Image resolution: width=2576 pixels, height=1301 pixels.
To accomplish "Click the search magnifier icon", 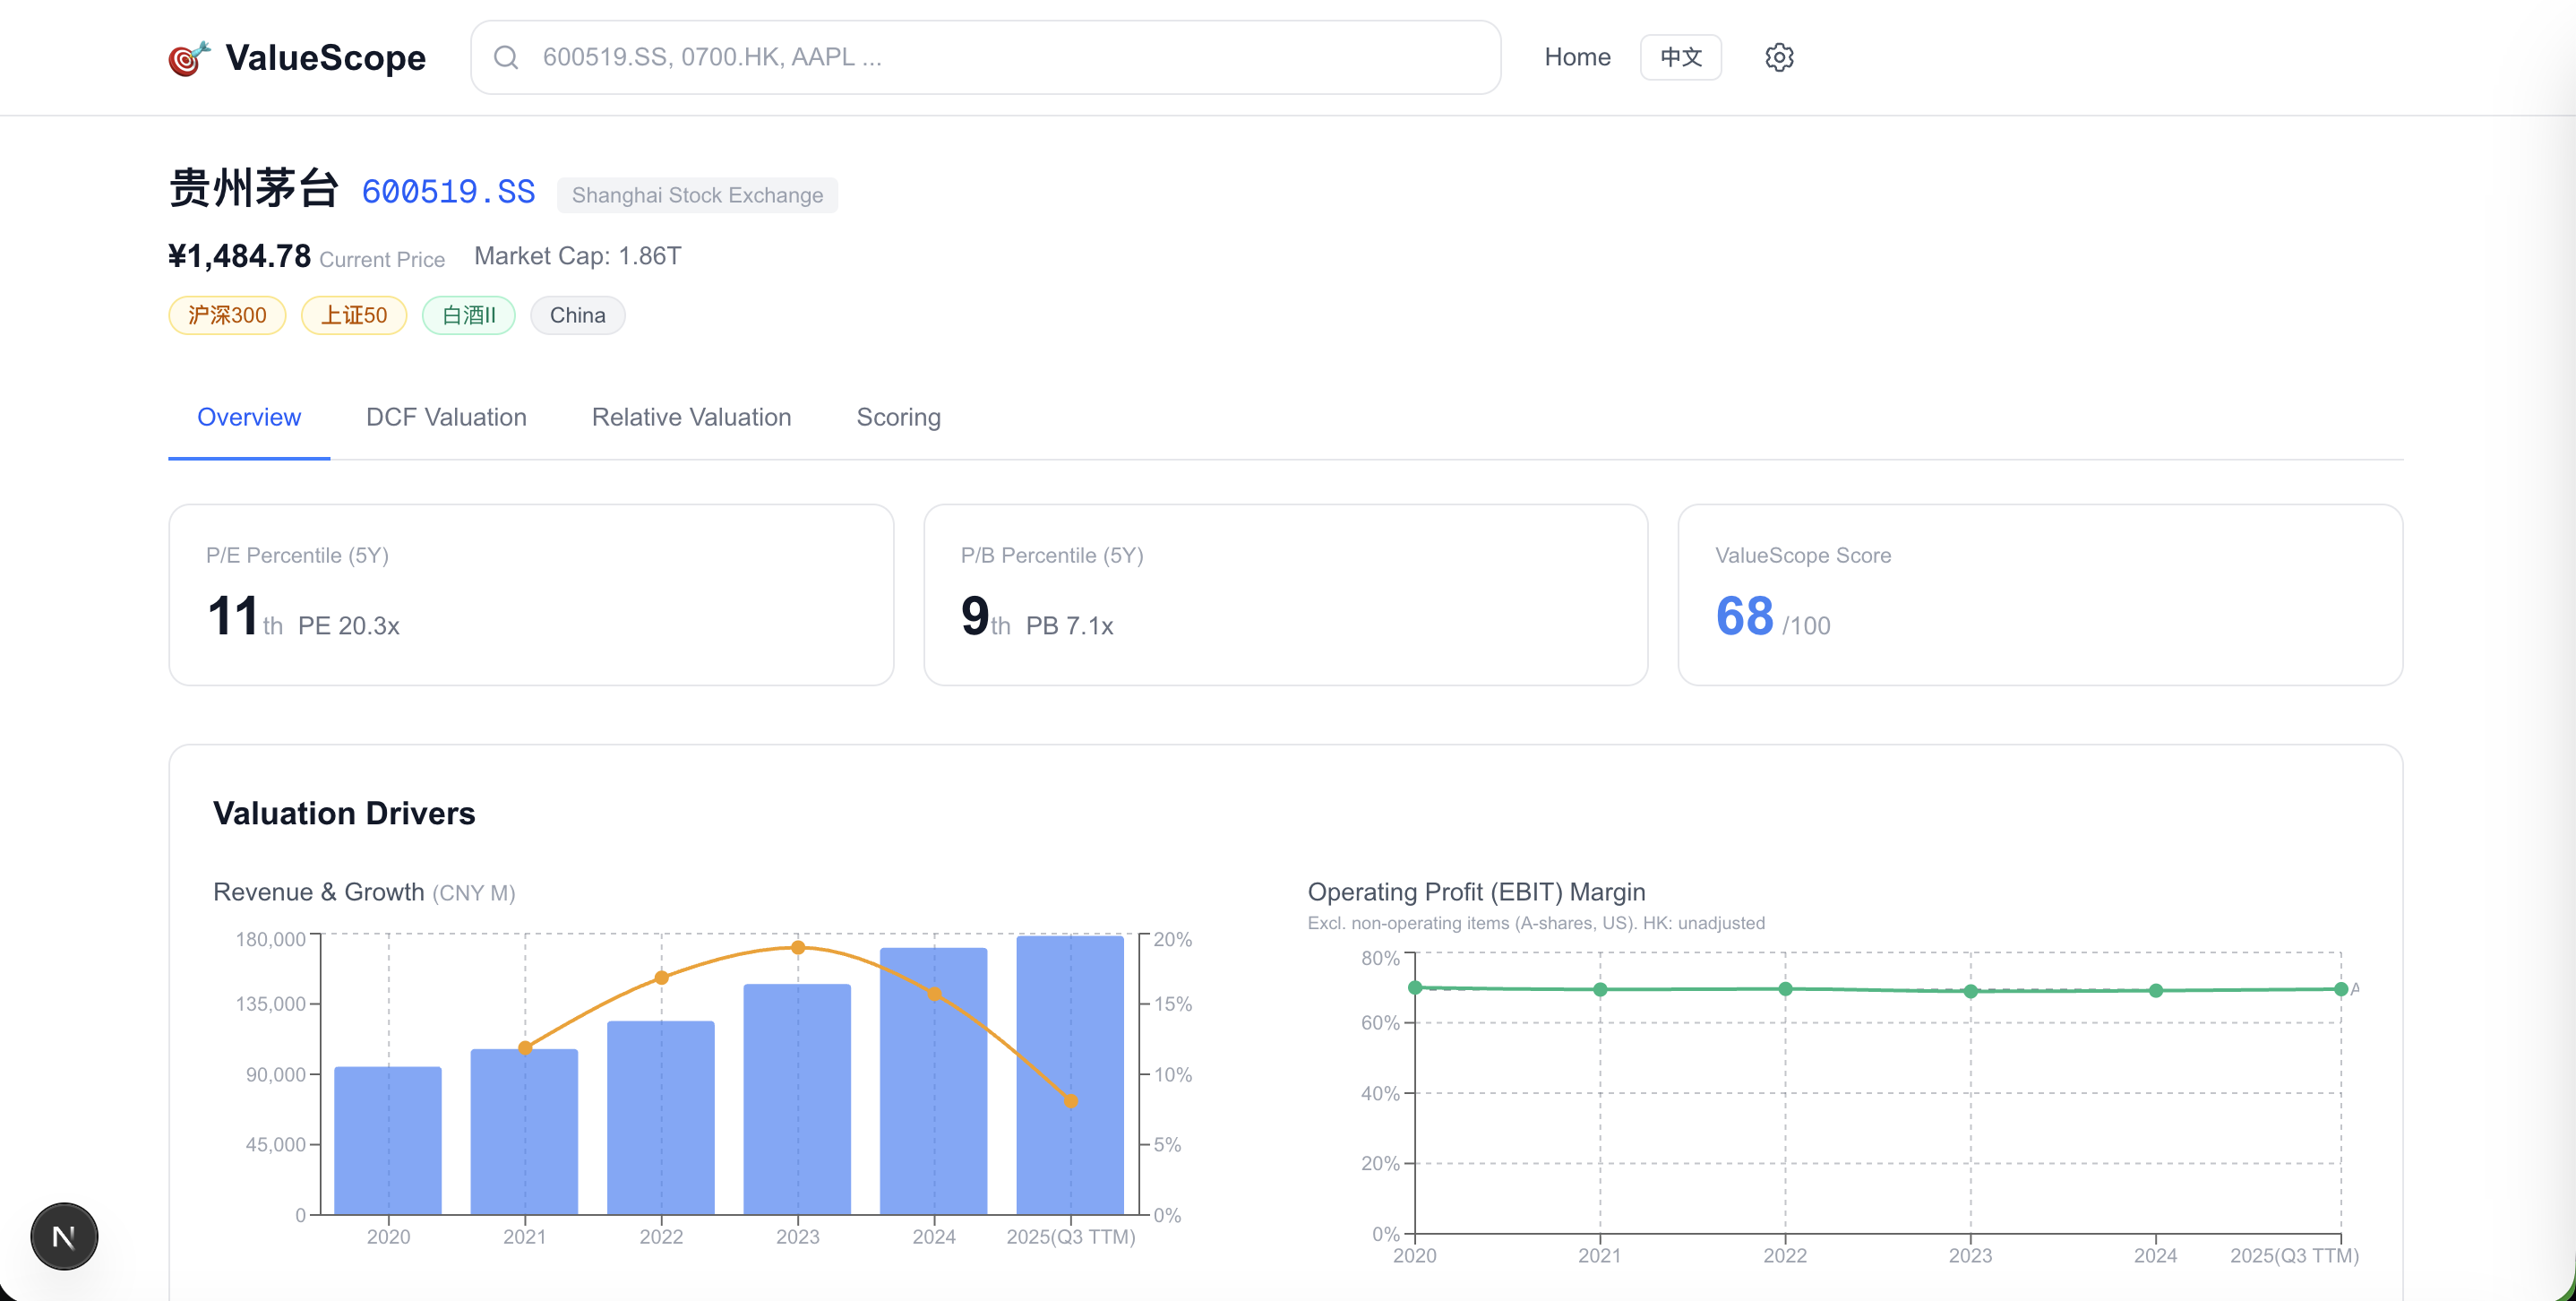I will point(506,57).
